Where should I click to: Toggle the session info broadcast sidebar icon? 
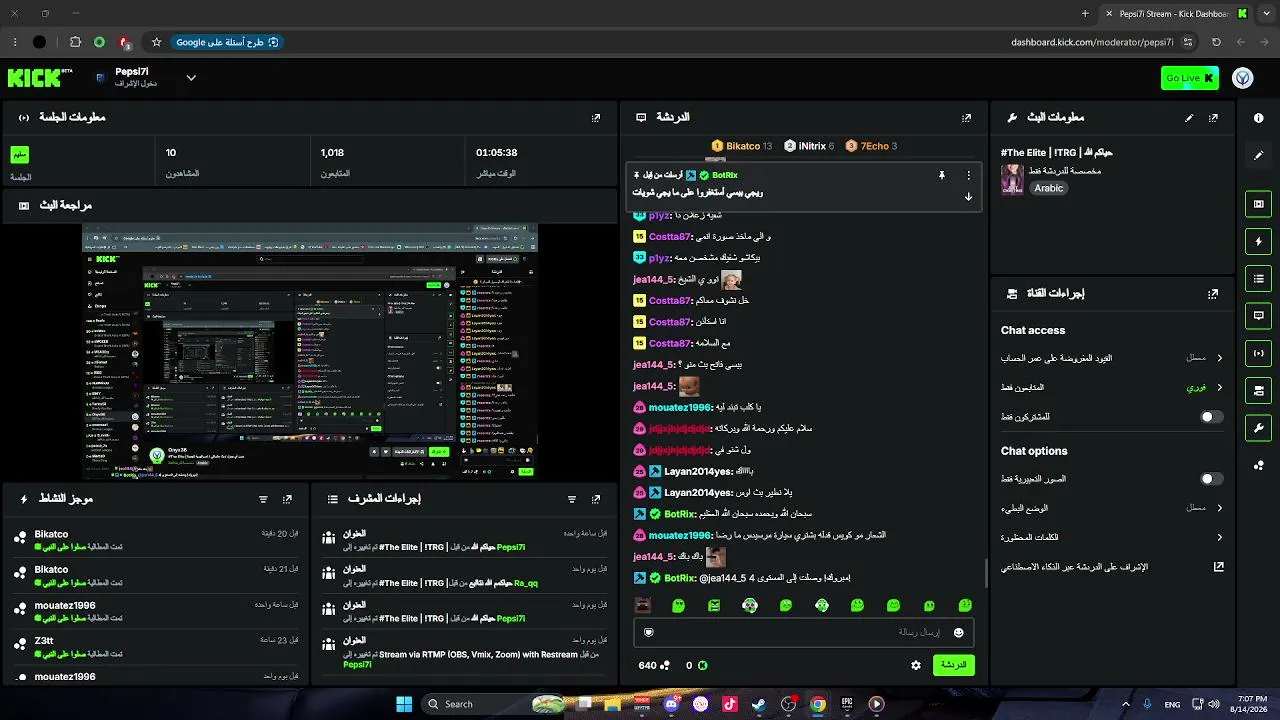(1258, 353)
